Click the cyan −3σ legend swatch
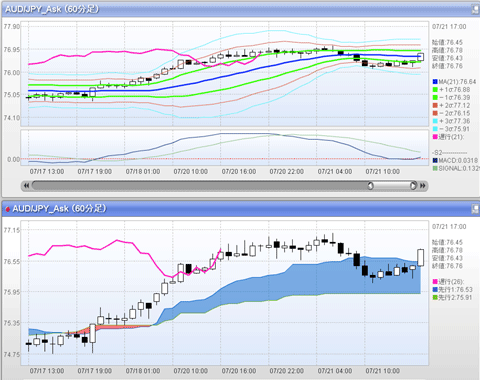The height and width of the screenshot is (380, 480). (x=435, y=129)
